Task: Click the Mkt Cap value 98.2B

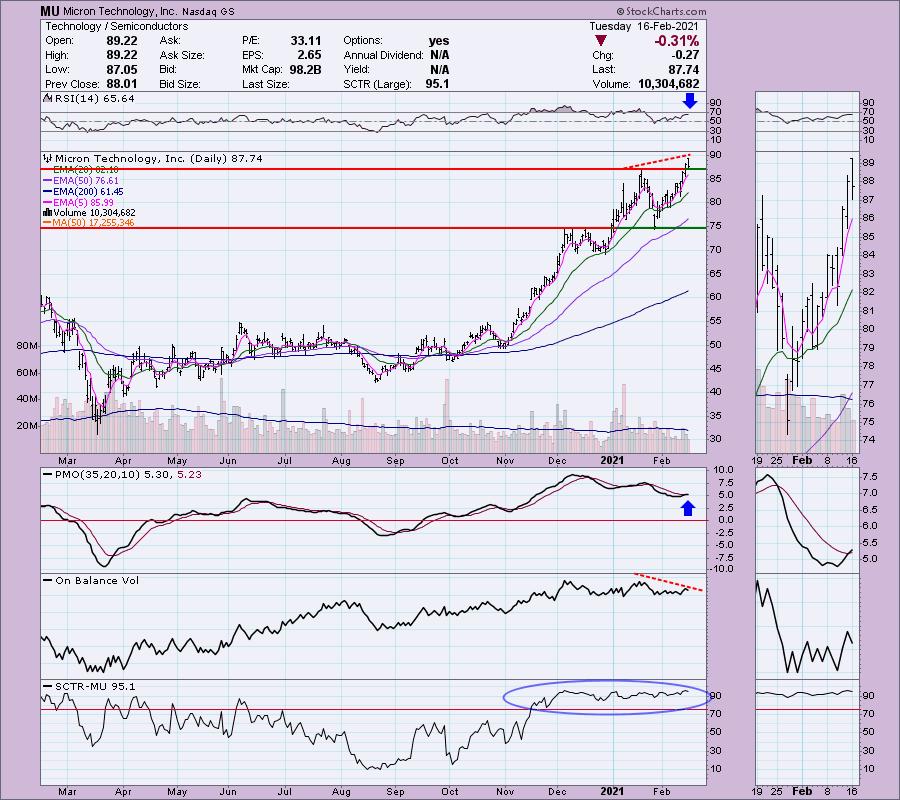Action: [305, 69]
